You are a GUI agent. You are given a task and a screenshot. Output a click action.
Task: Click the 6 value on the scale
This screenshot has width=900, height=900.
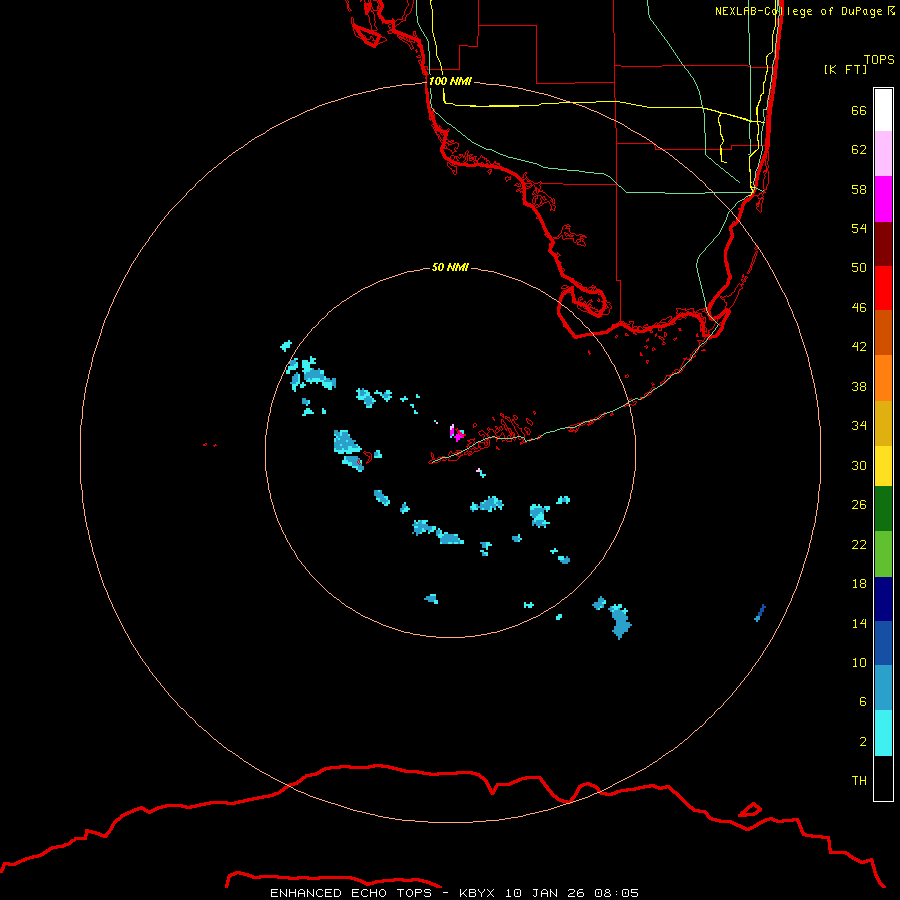[863, 701]
